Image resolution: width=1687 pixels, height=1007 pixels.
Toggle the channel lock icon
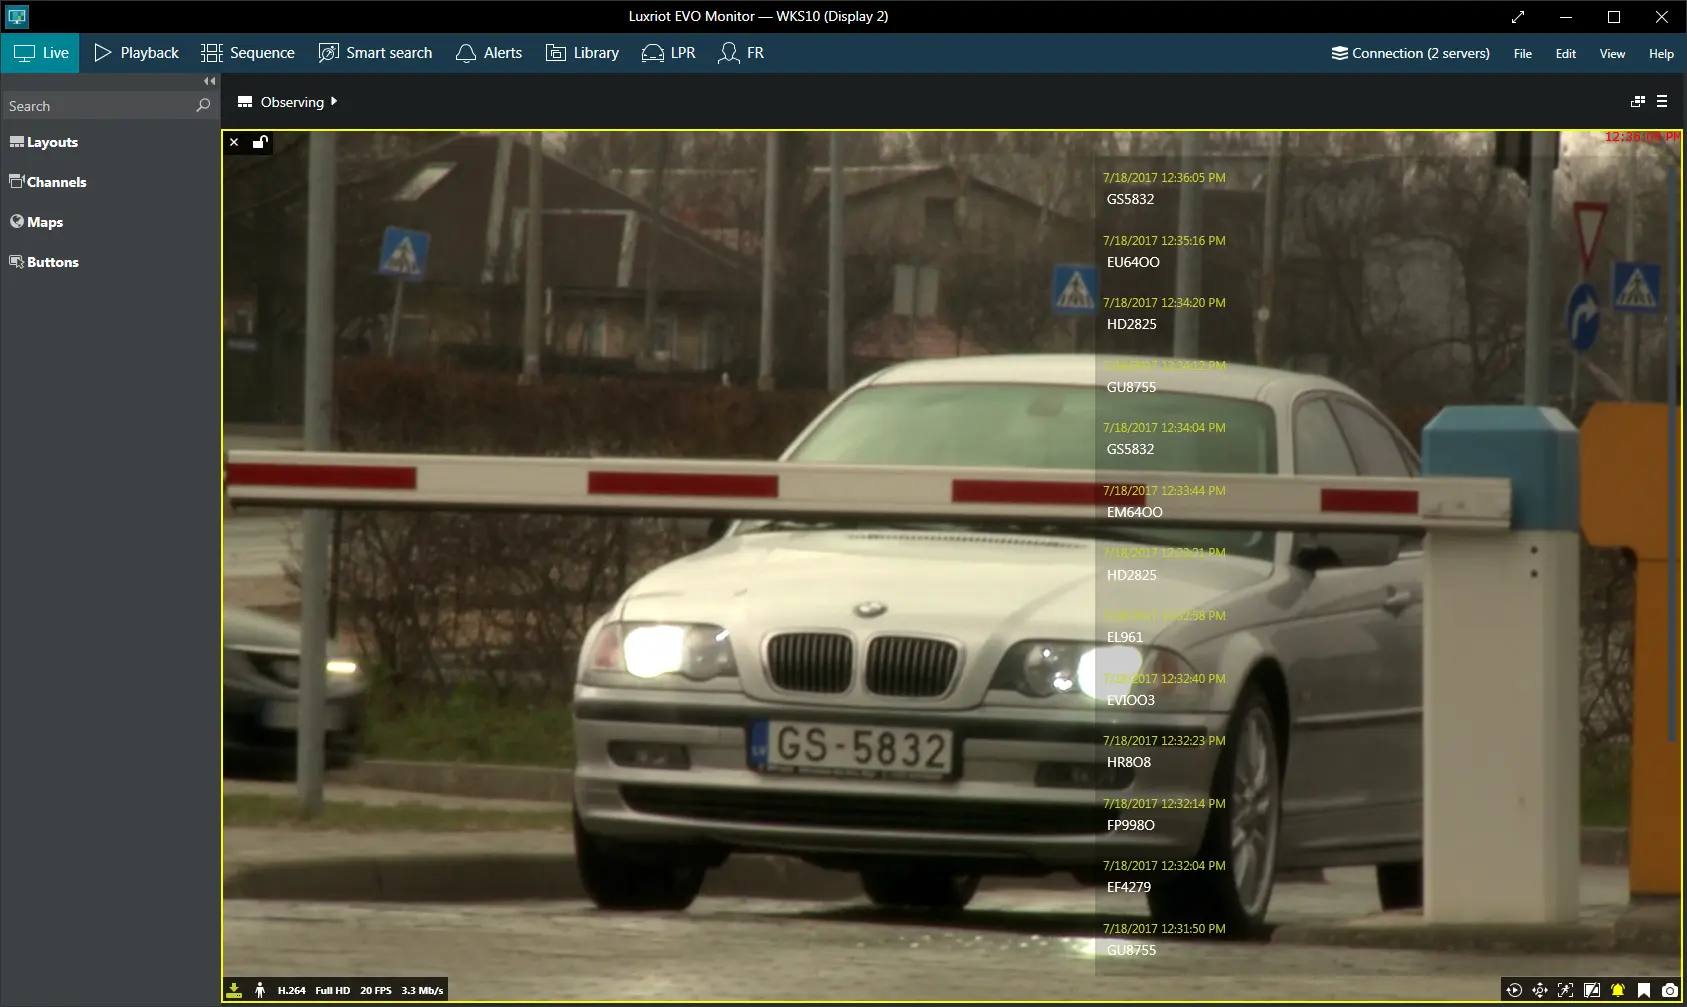pyautogui.click(x=260, y=143)
